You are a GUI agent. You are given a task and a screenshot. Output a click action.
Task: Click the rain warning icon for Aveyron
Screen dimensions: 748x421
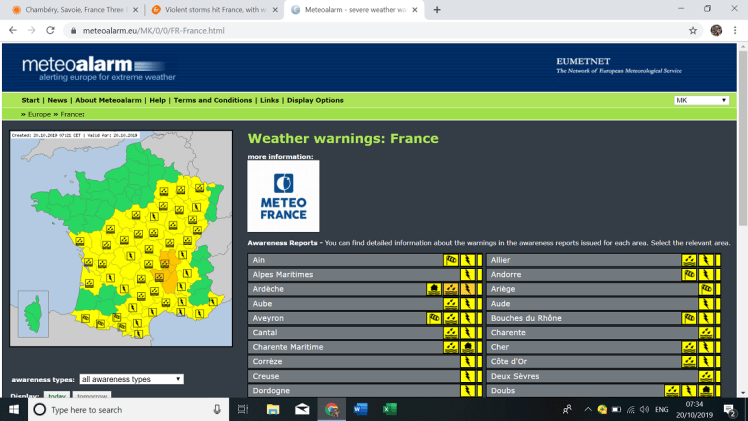[x=451, y=318]
